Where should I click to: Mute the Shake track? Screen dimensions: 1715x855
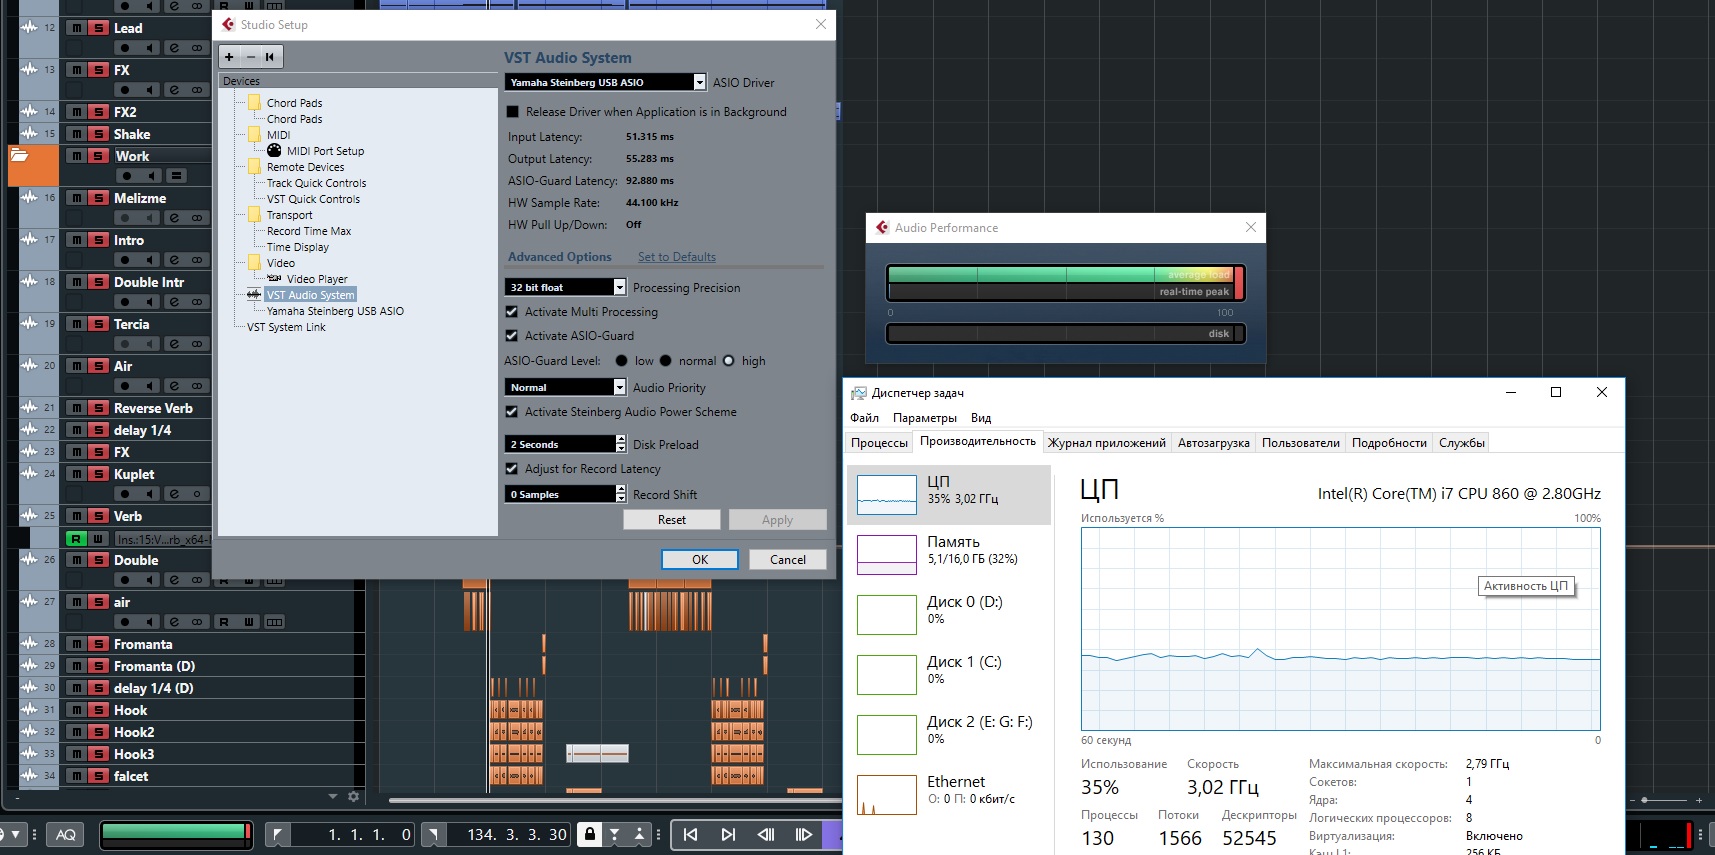point(76,134)
